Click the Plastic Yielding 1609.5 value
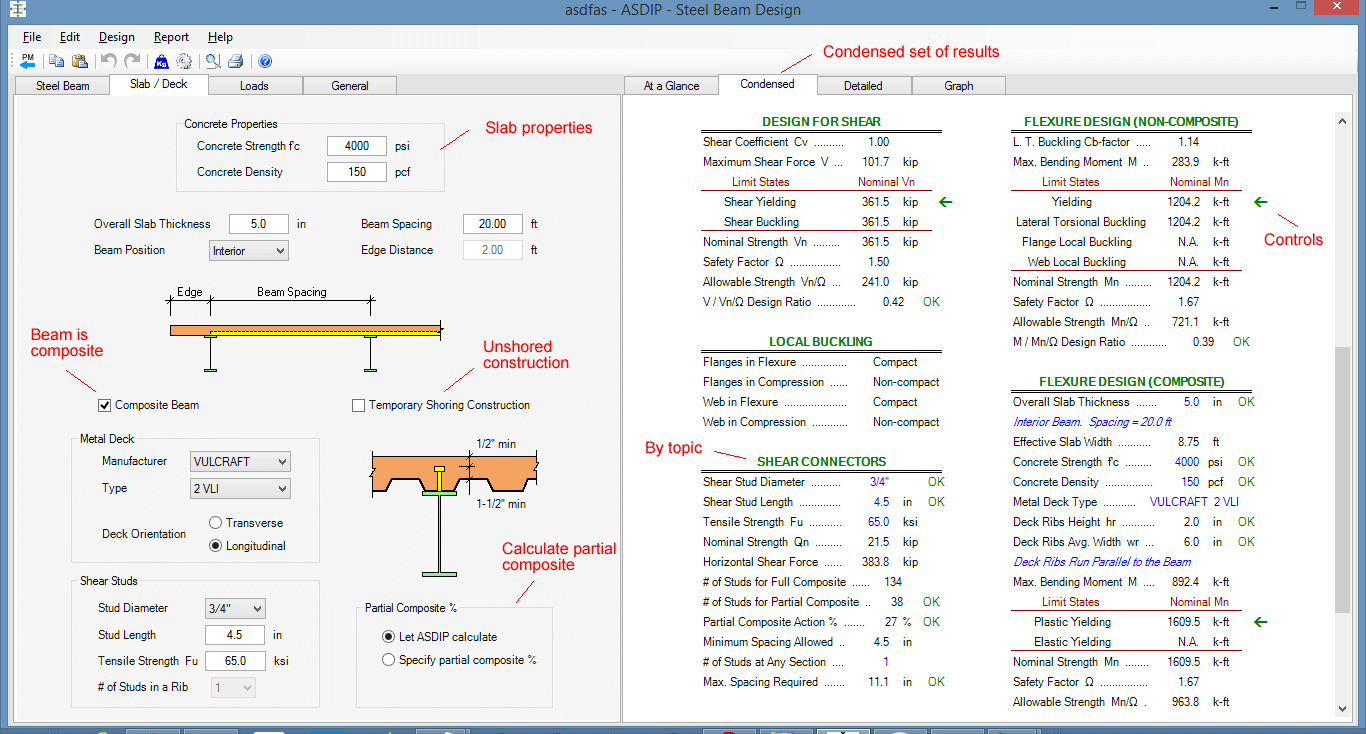The height and width of the screenshot is (734, 1366). coord(1183,622)
